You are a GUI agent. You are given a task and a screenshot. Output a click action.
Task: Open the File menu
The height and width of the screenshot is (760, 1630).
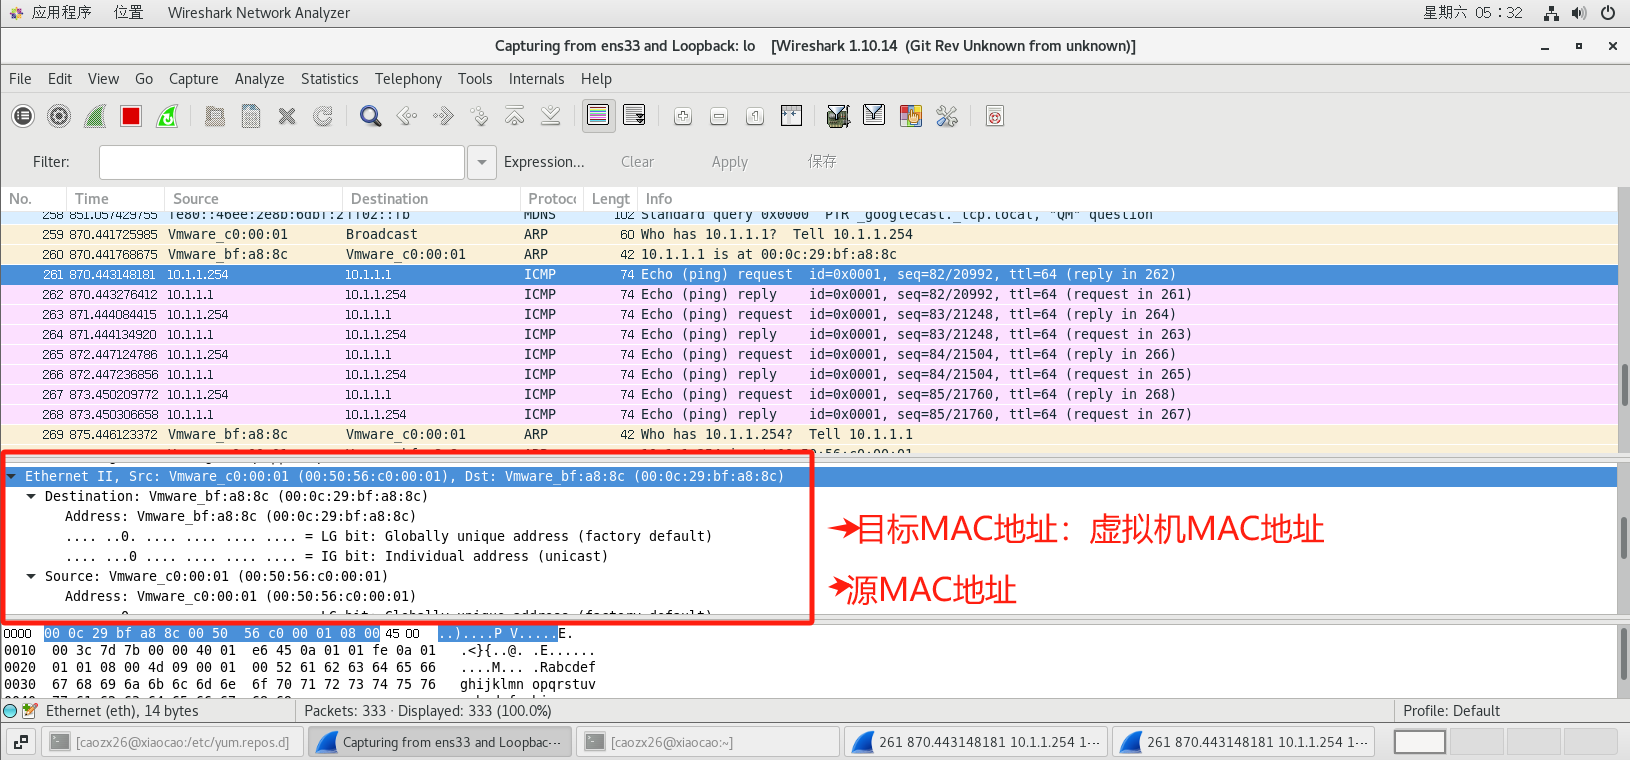tap(20, 79)
